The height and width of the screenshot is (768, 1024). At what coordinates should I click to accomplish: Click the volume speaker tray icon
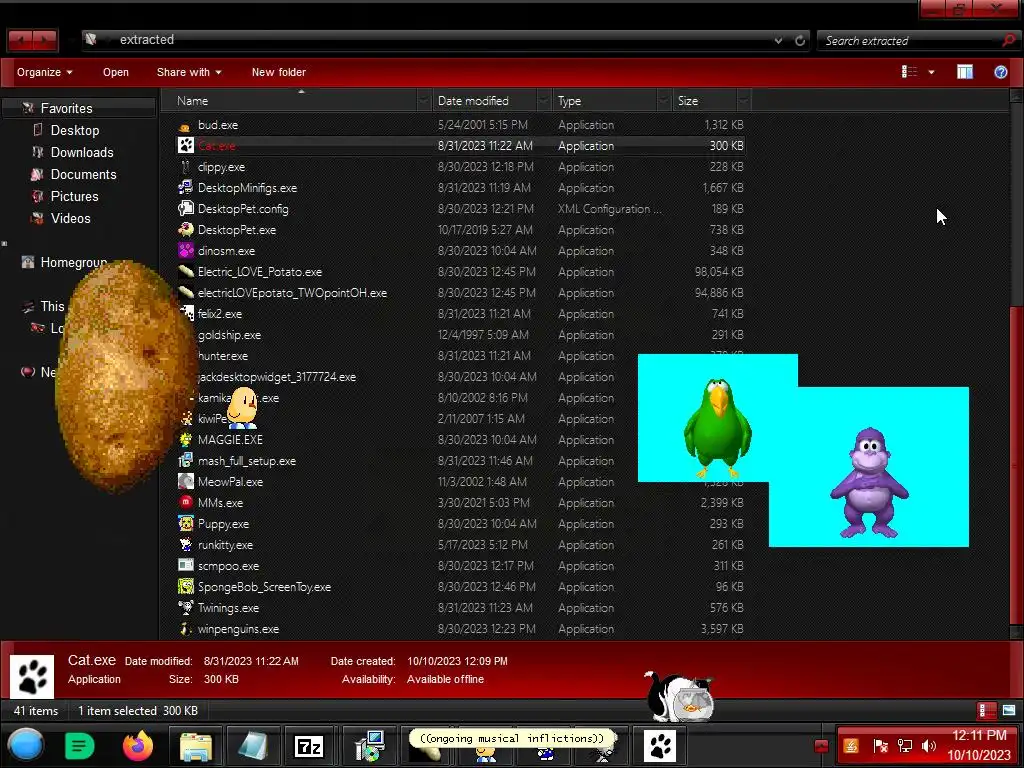[x=929, y=746]
